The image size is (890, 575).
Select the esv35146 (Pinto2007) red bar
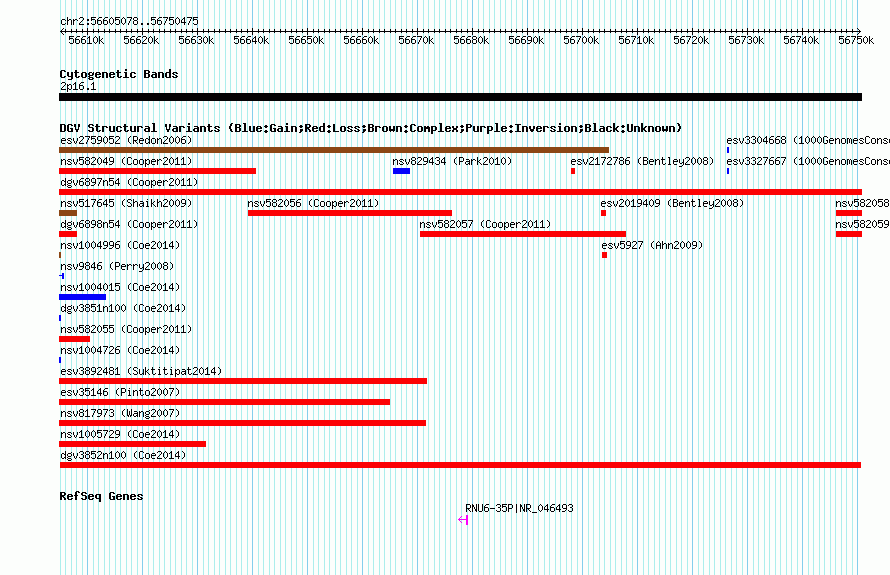[224, 402]
